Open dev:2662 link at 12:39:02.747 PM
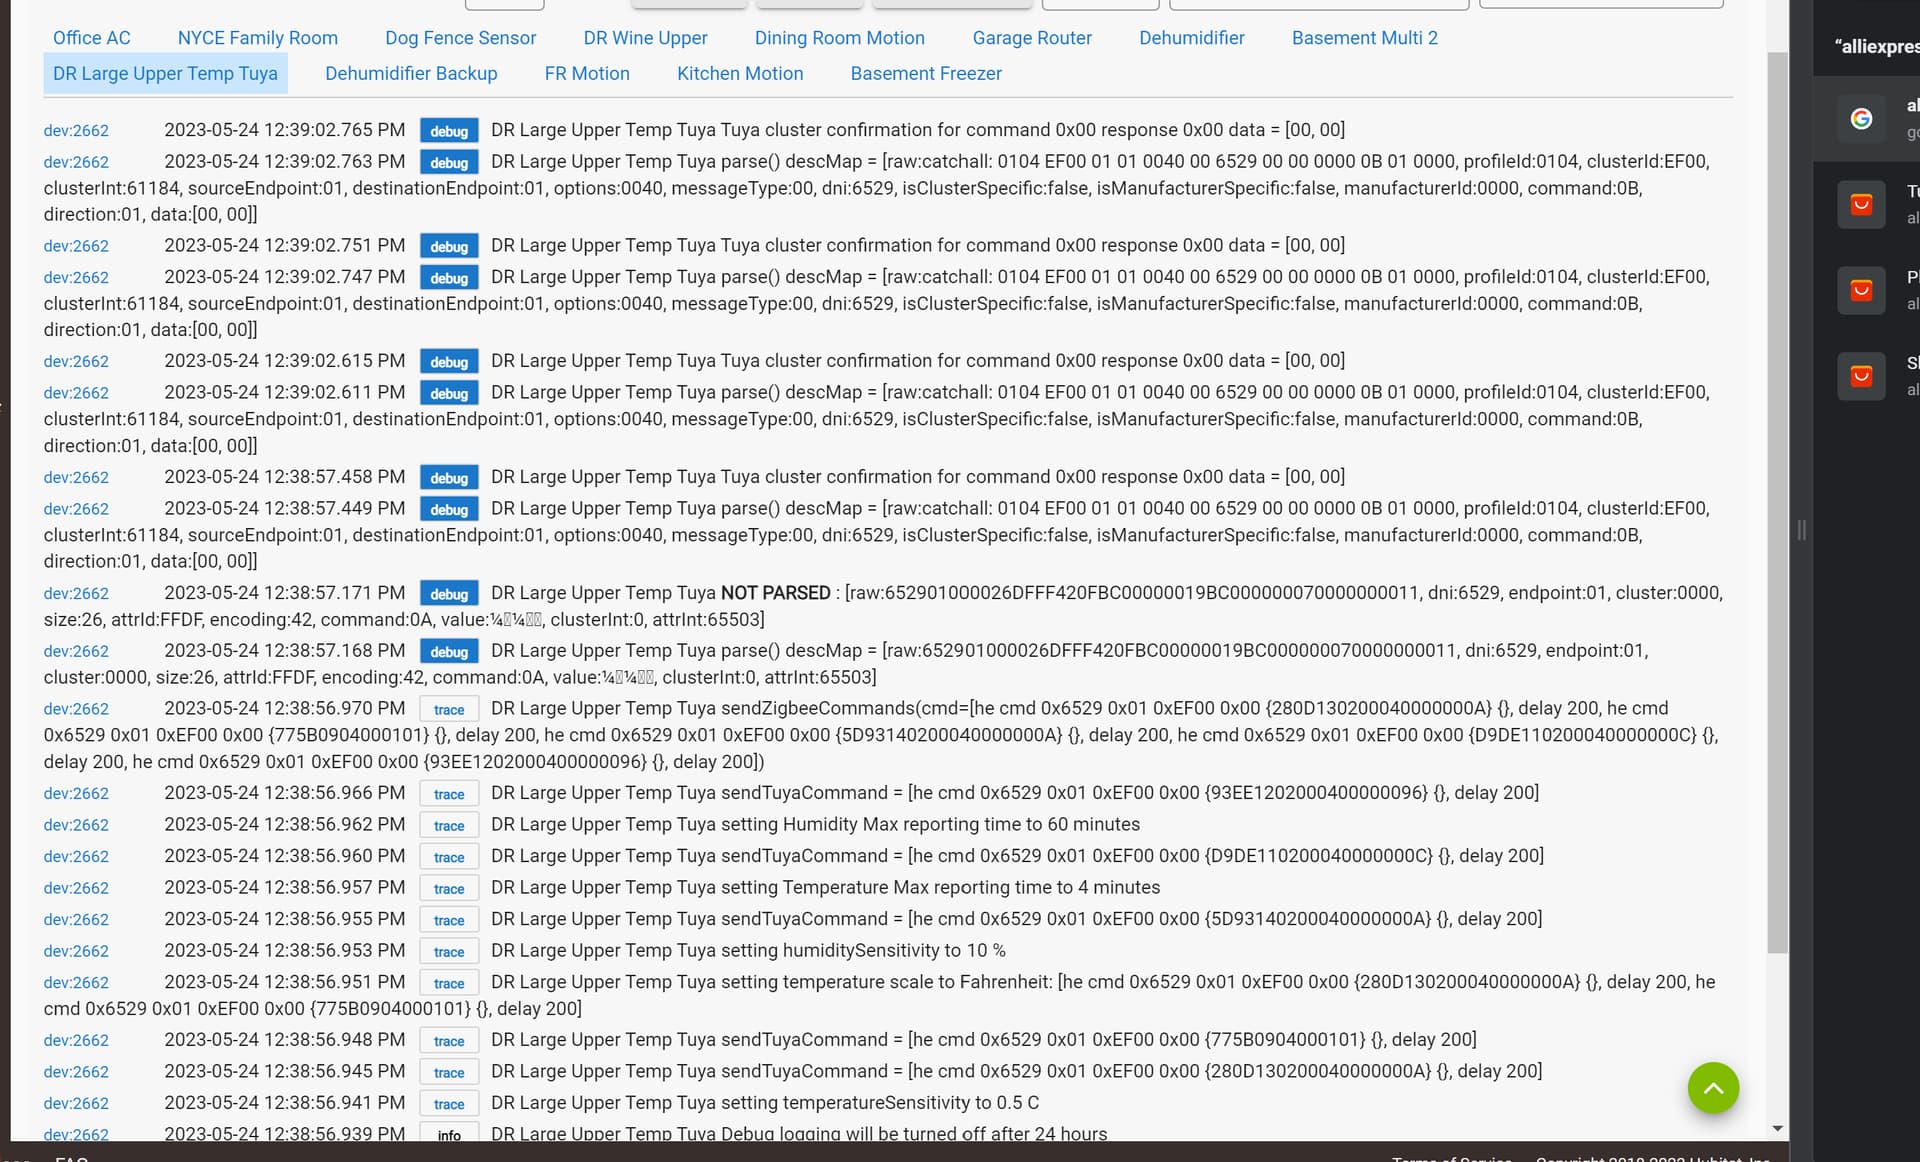Image resolution: width=1920 pixels, height=1162 pixels. tap(76, 278)
